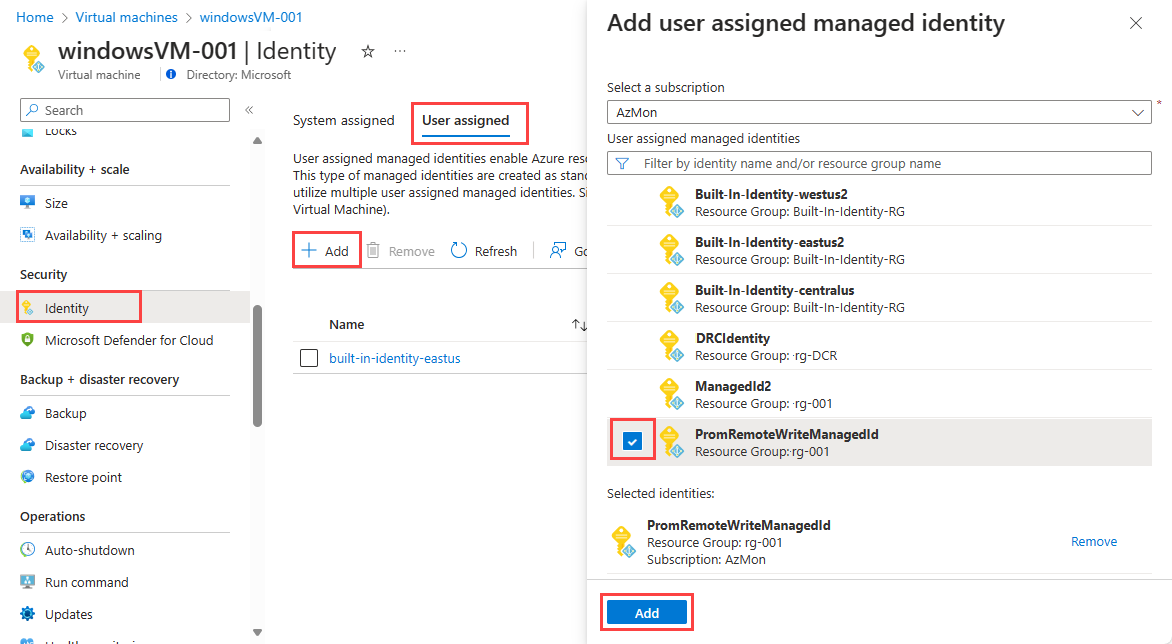Uncheck the PromRemoteWriteManagedId checkbox
The height and width of the screenshot is (644, 1172).
click(x=632, y=441)
